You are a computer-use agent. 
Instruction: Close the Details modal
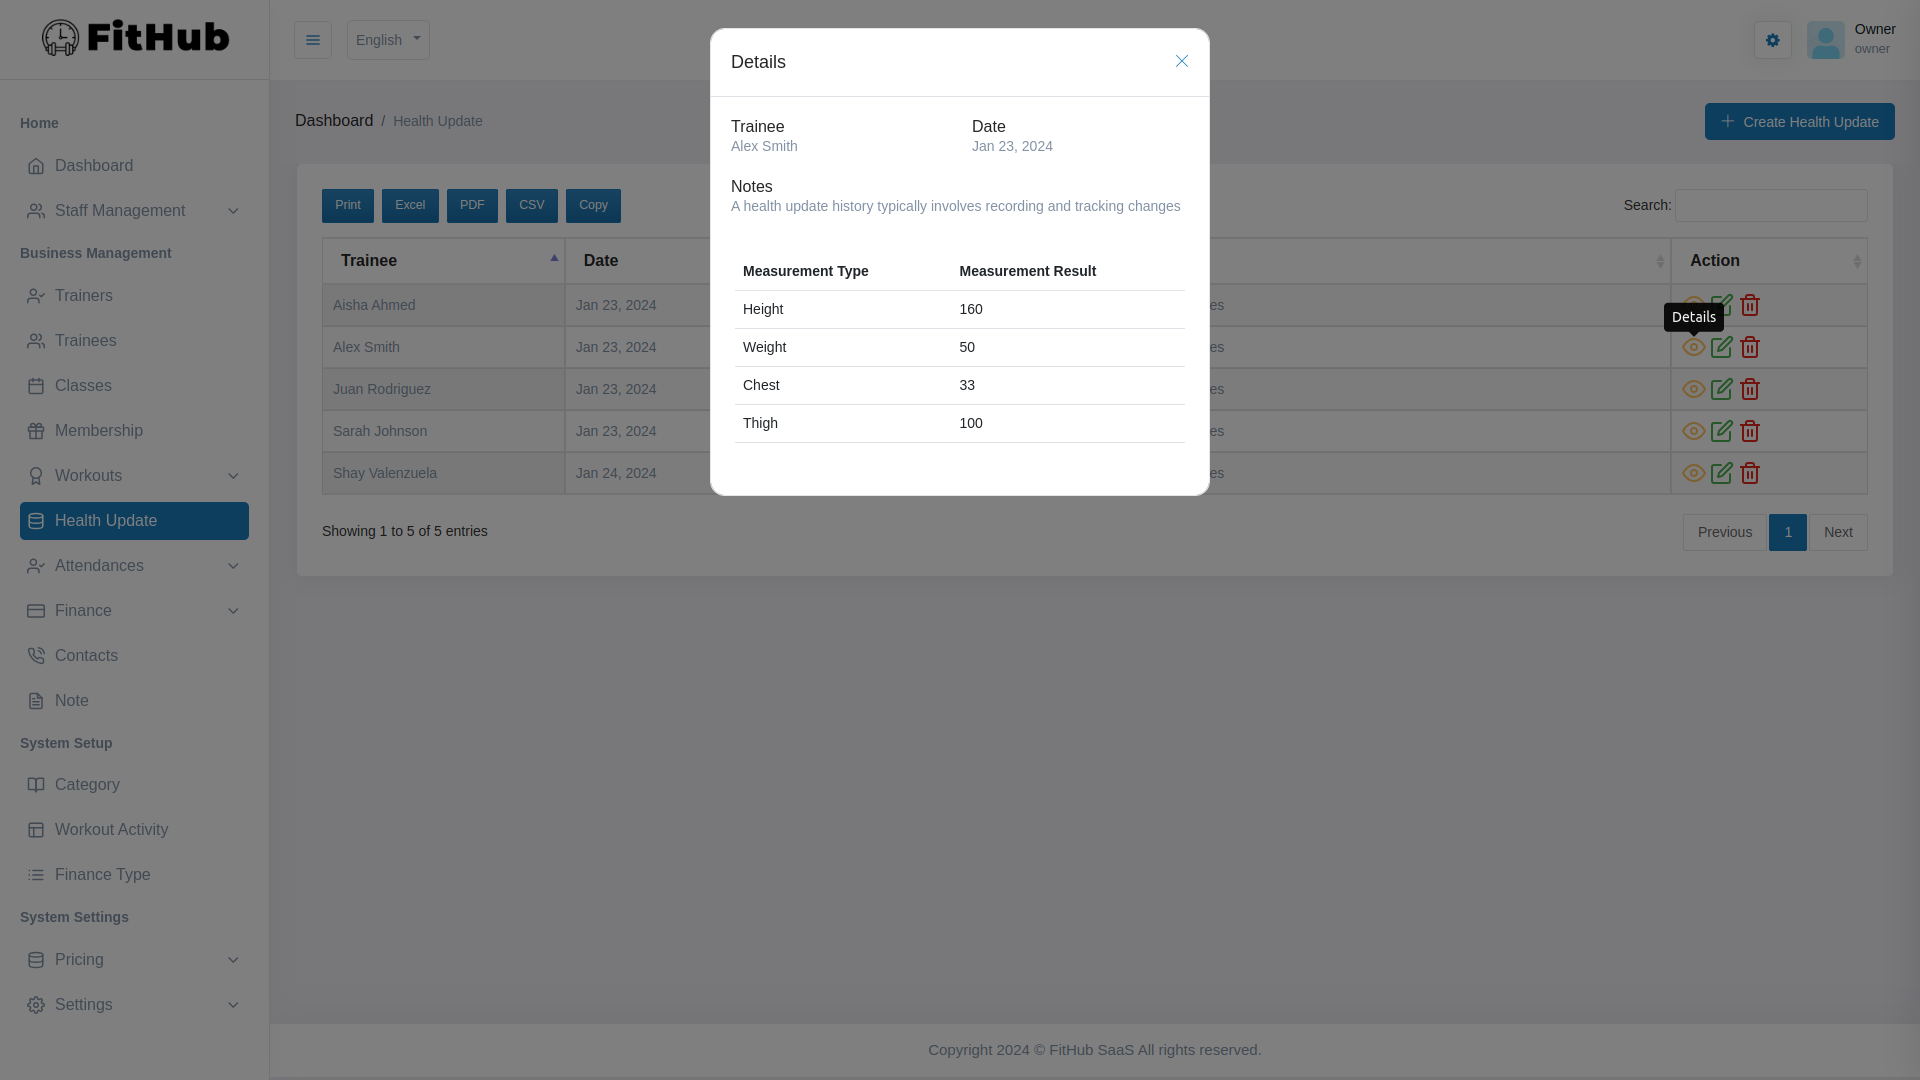1182,61
